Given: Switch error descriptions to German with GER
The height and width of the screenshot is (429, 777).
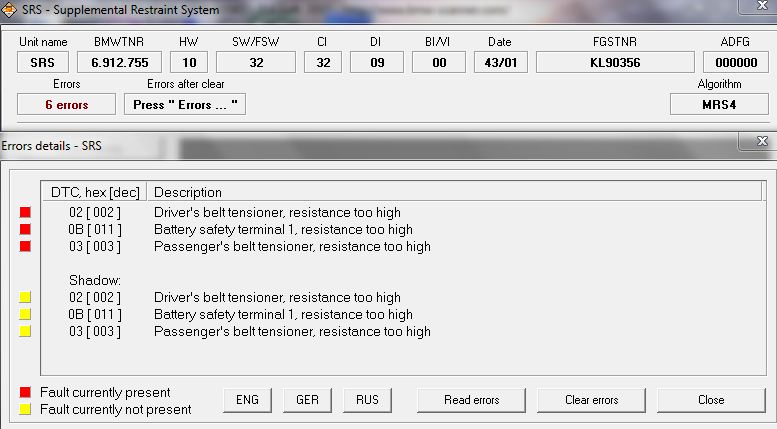Looking at the screenshot, I should pos(307,400).
